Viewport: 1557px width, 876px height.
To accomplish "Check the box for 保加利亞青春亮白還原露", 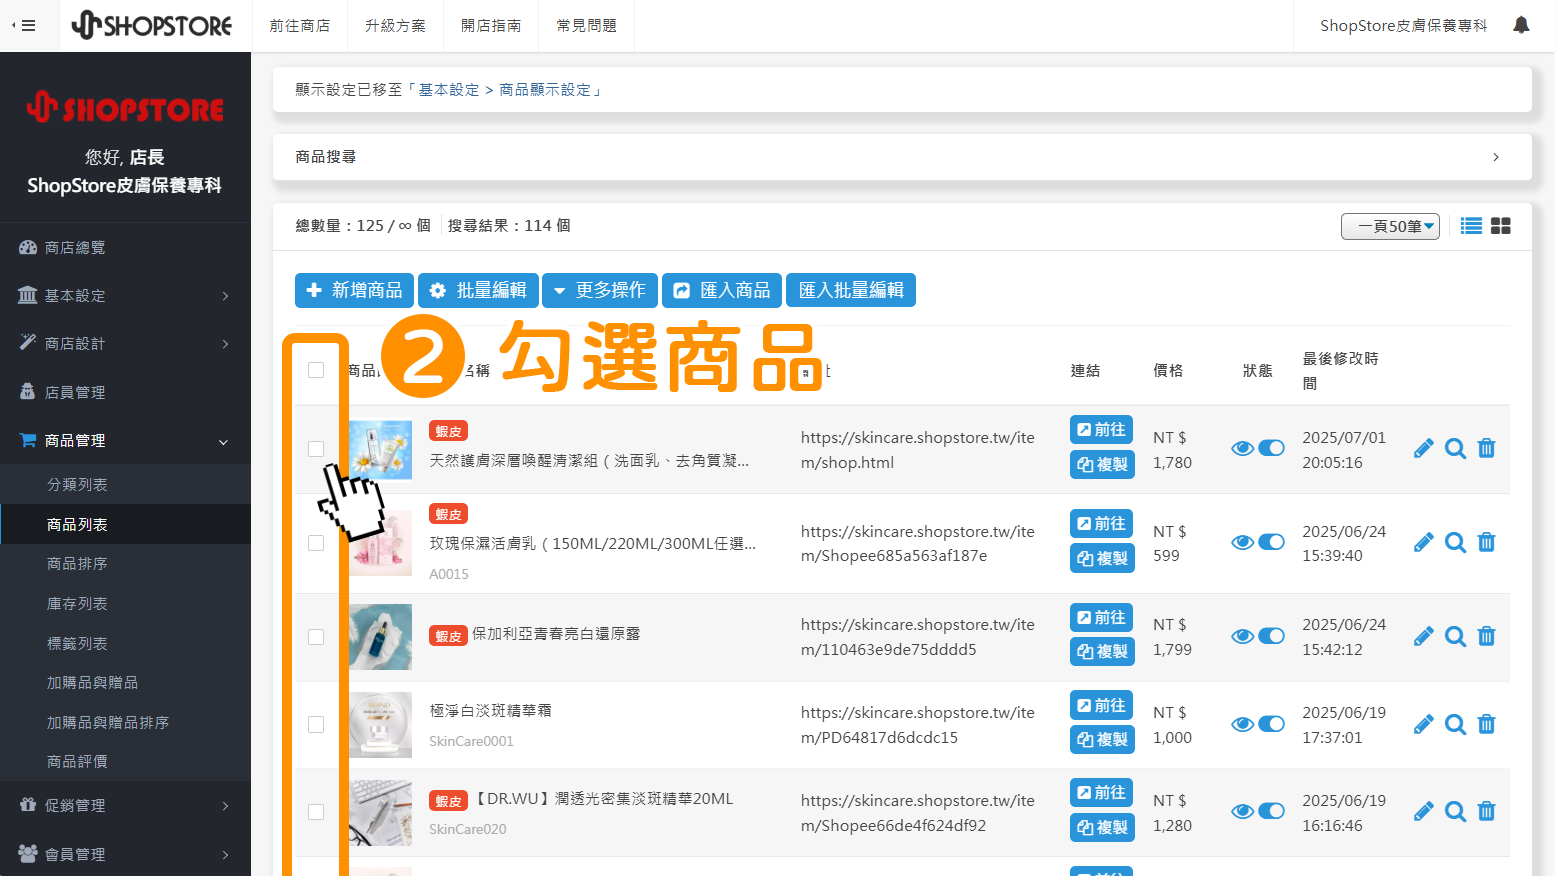I will pos(316,637).
